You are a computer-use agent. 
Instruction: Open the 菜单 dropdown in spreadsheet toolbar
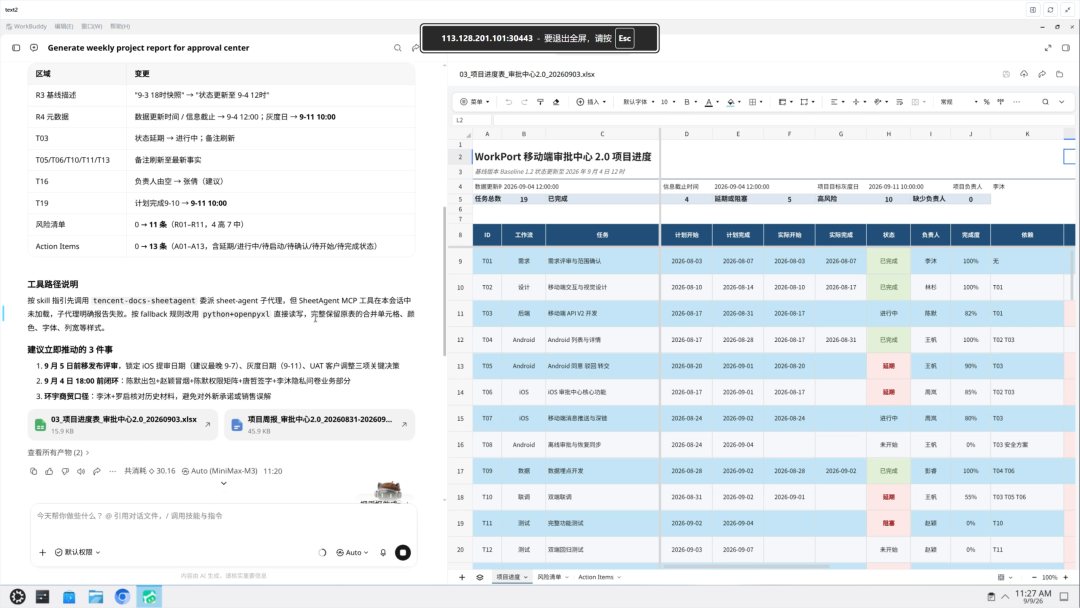pos(475,102)
